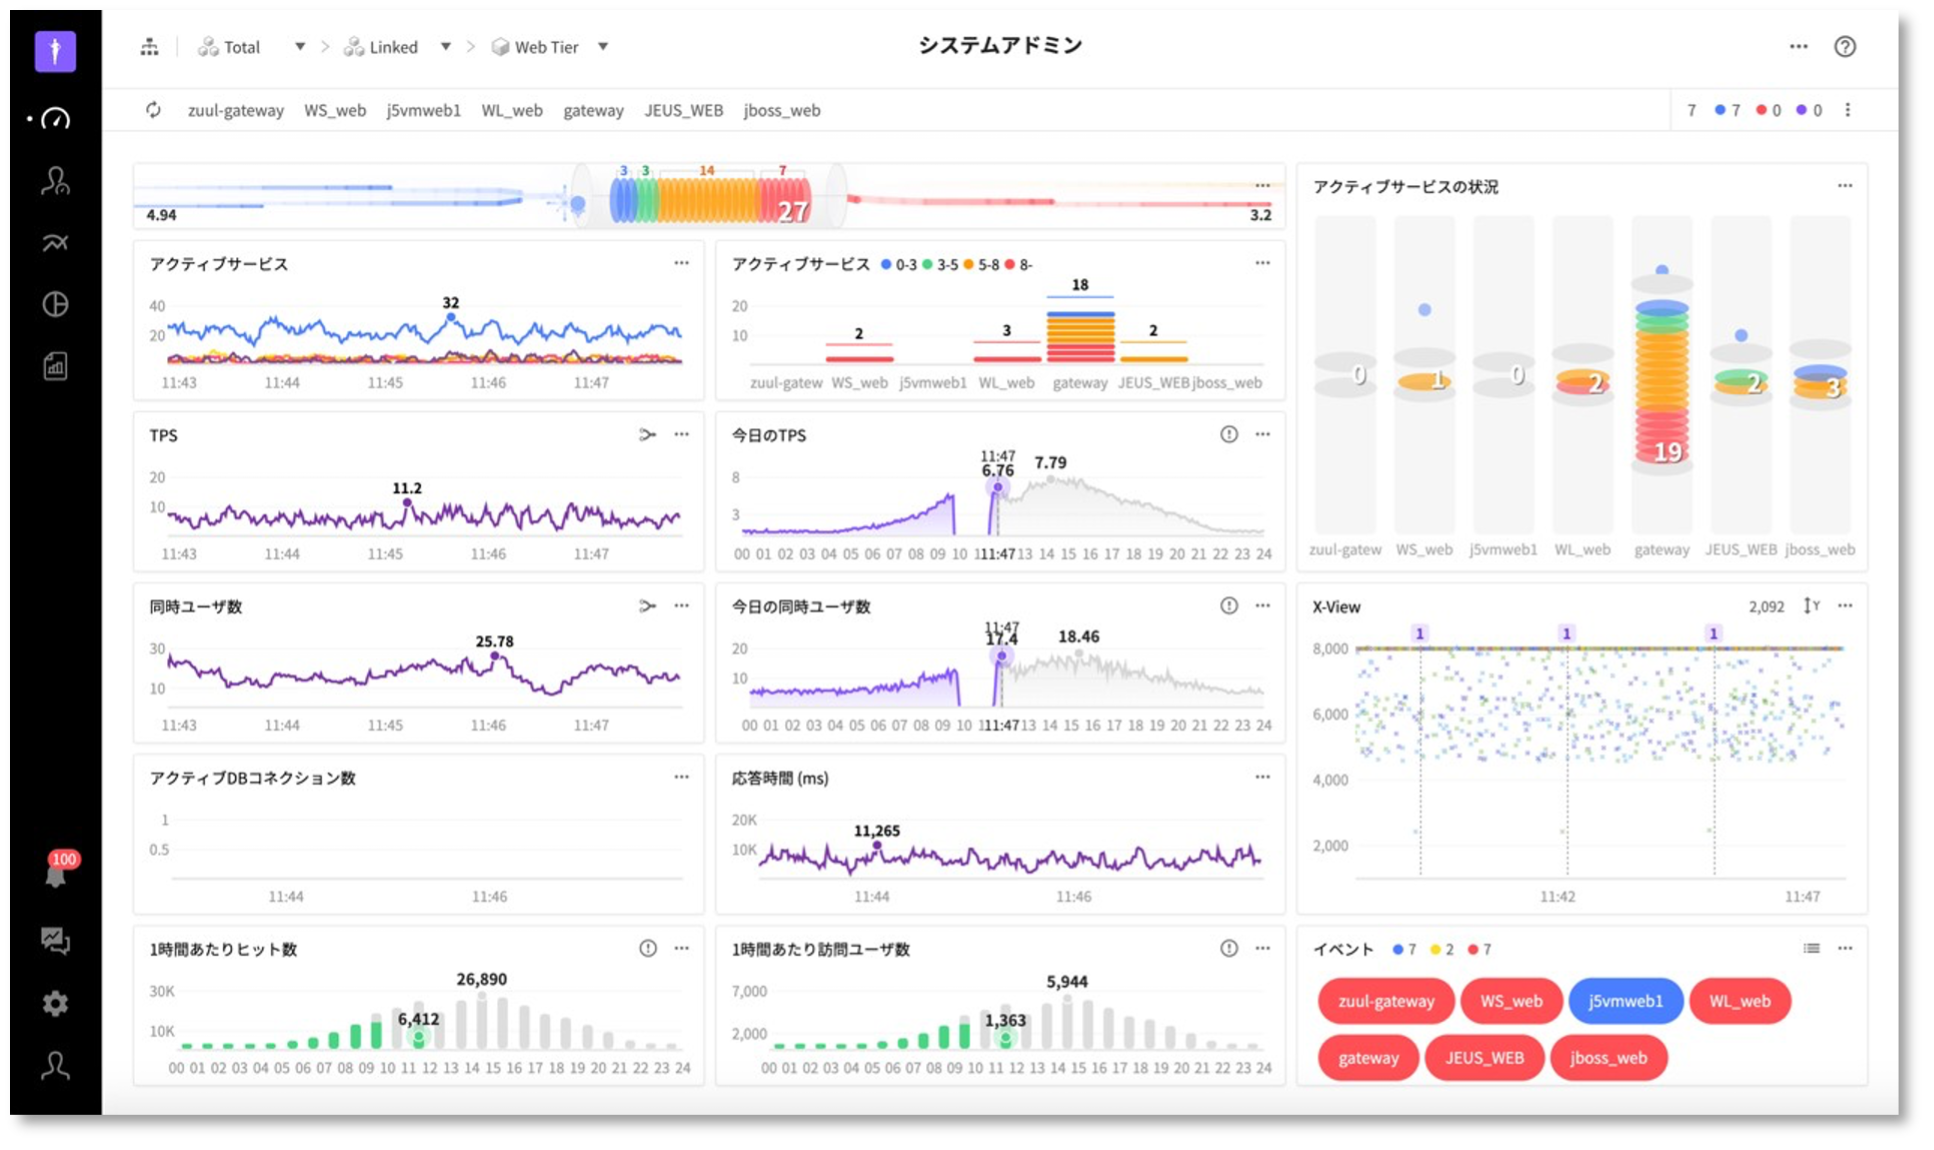Open the info icon on 今日のTPS panel
Image resolution: width=1934 pixels, height=1150 pixels.
(x=1228, y=434)
